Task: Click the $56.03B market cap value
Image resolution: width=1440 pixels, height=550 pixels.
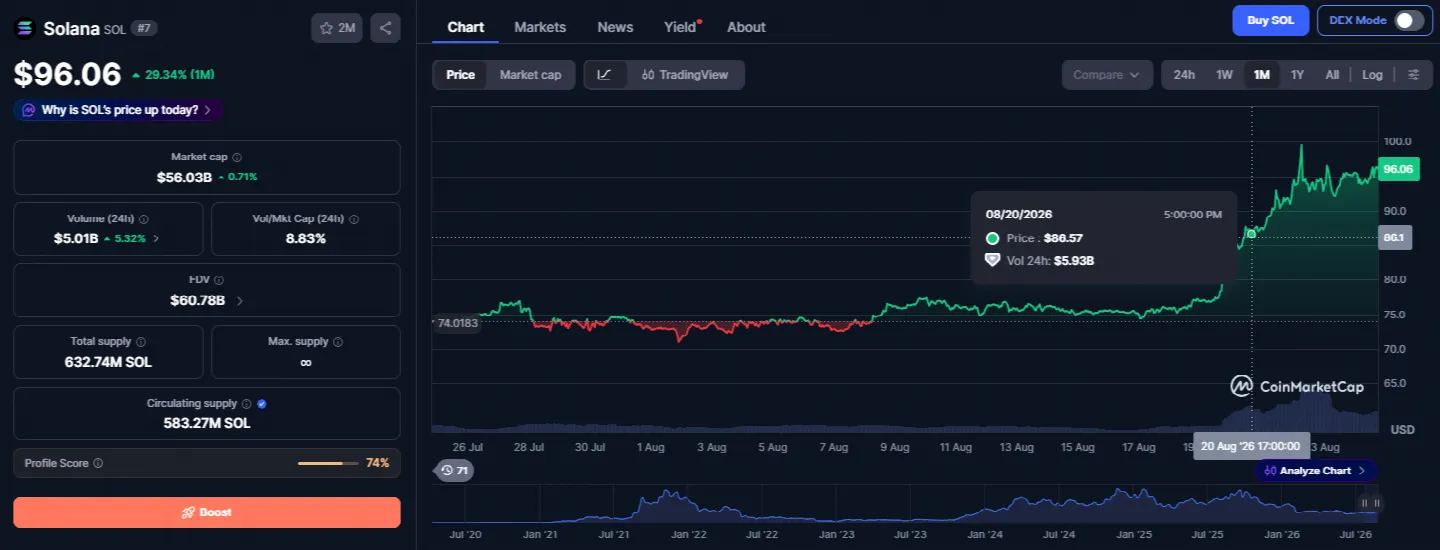Action: 184,177
